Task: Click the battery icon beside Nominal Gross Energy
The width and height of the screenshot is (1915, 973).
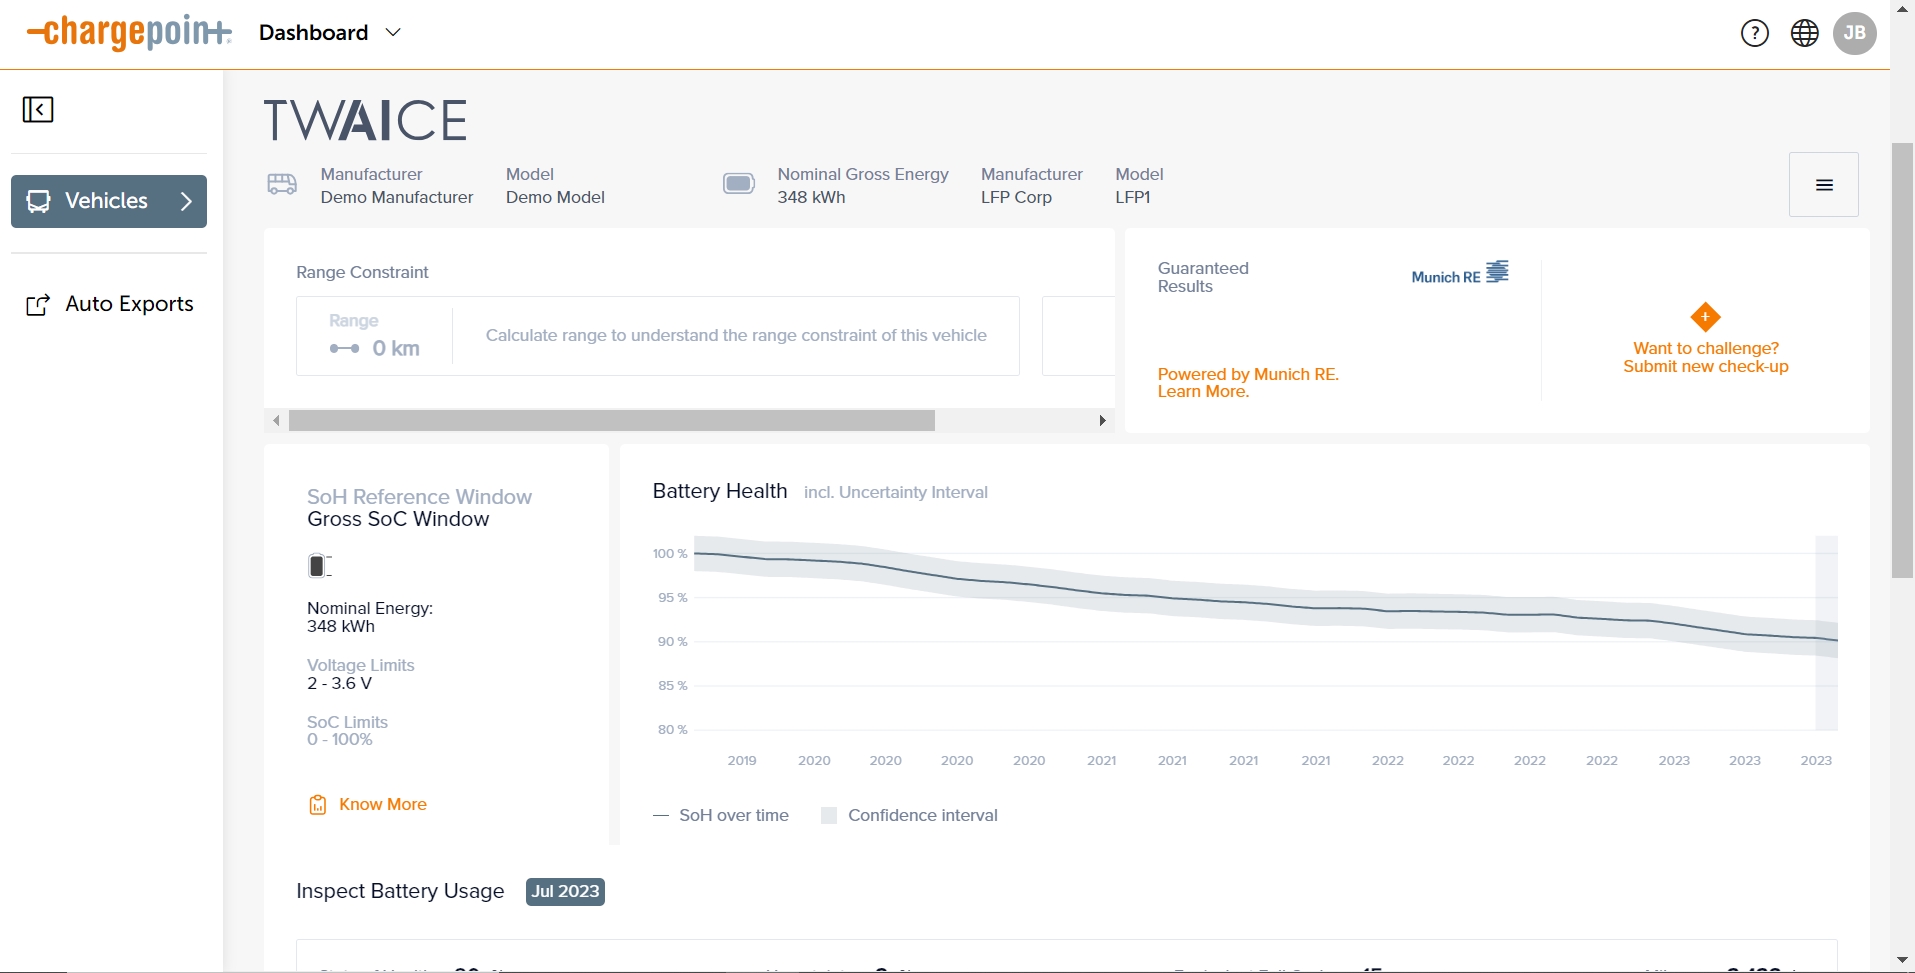Action: [x=739, y=184]
